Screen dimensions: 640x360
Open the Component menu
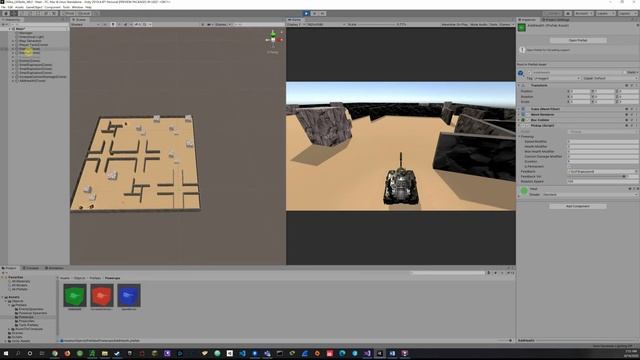pos(52,7)
